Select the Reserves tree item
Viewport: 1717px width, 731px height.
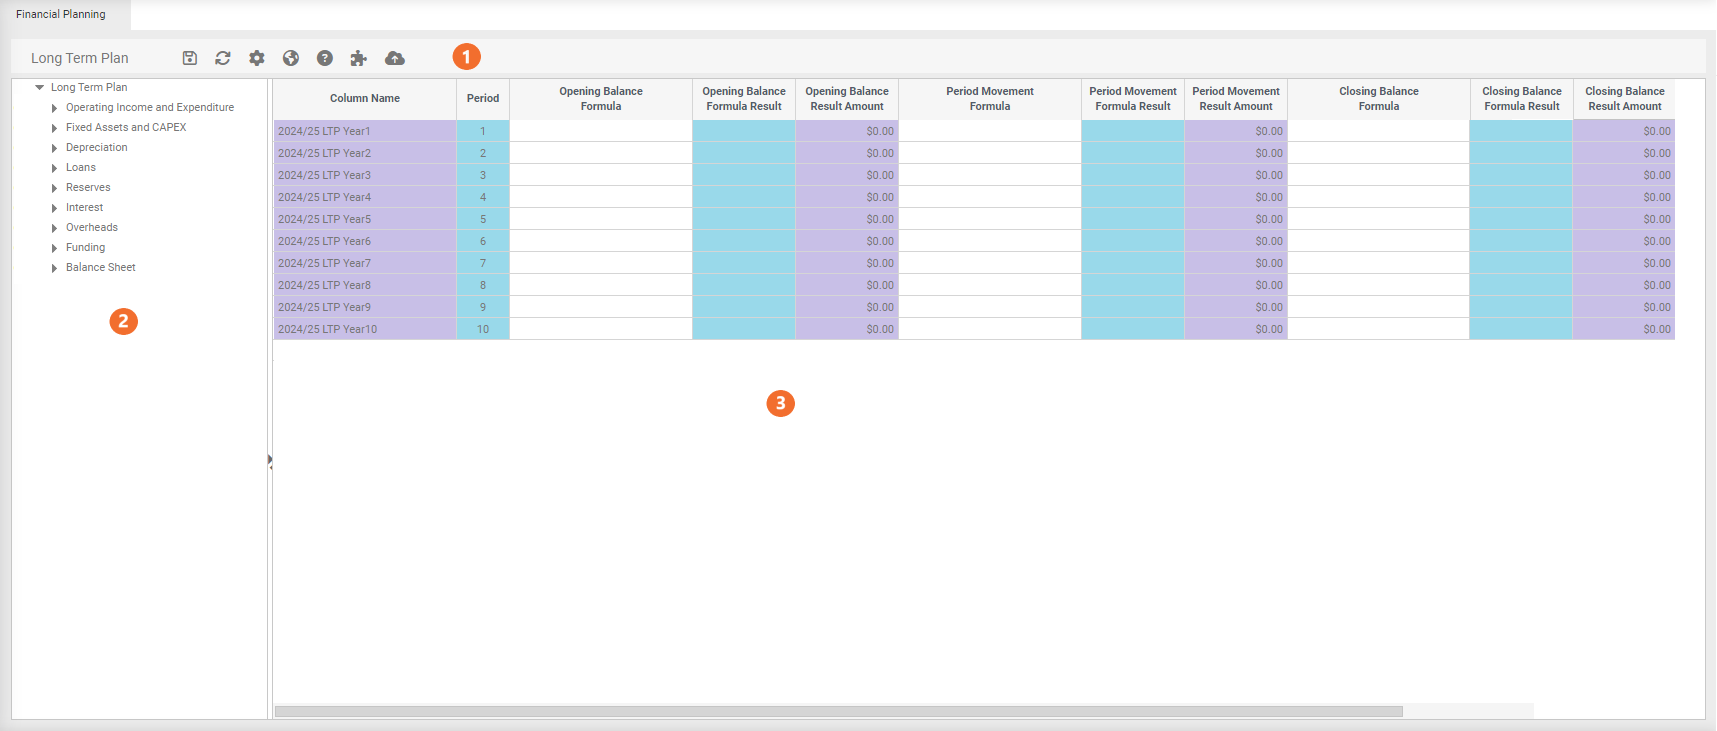click(x=88, y=188)
